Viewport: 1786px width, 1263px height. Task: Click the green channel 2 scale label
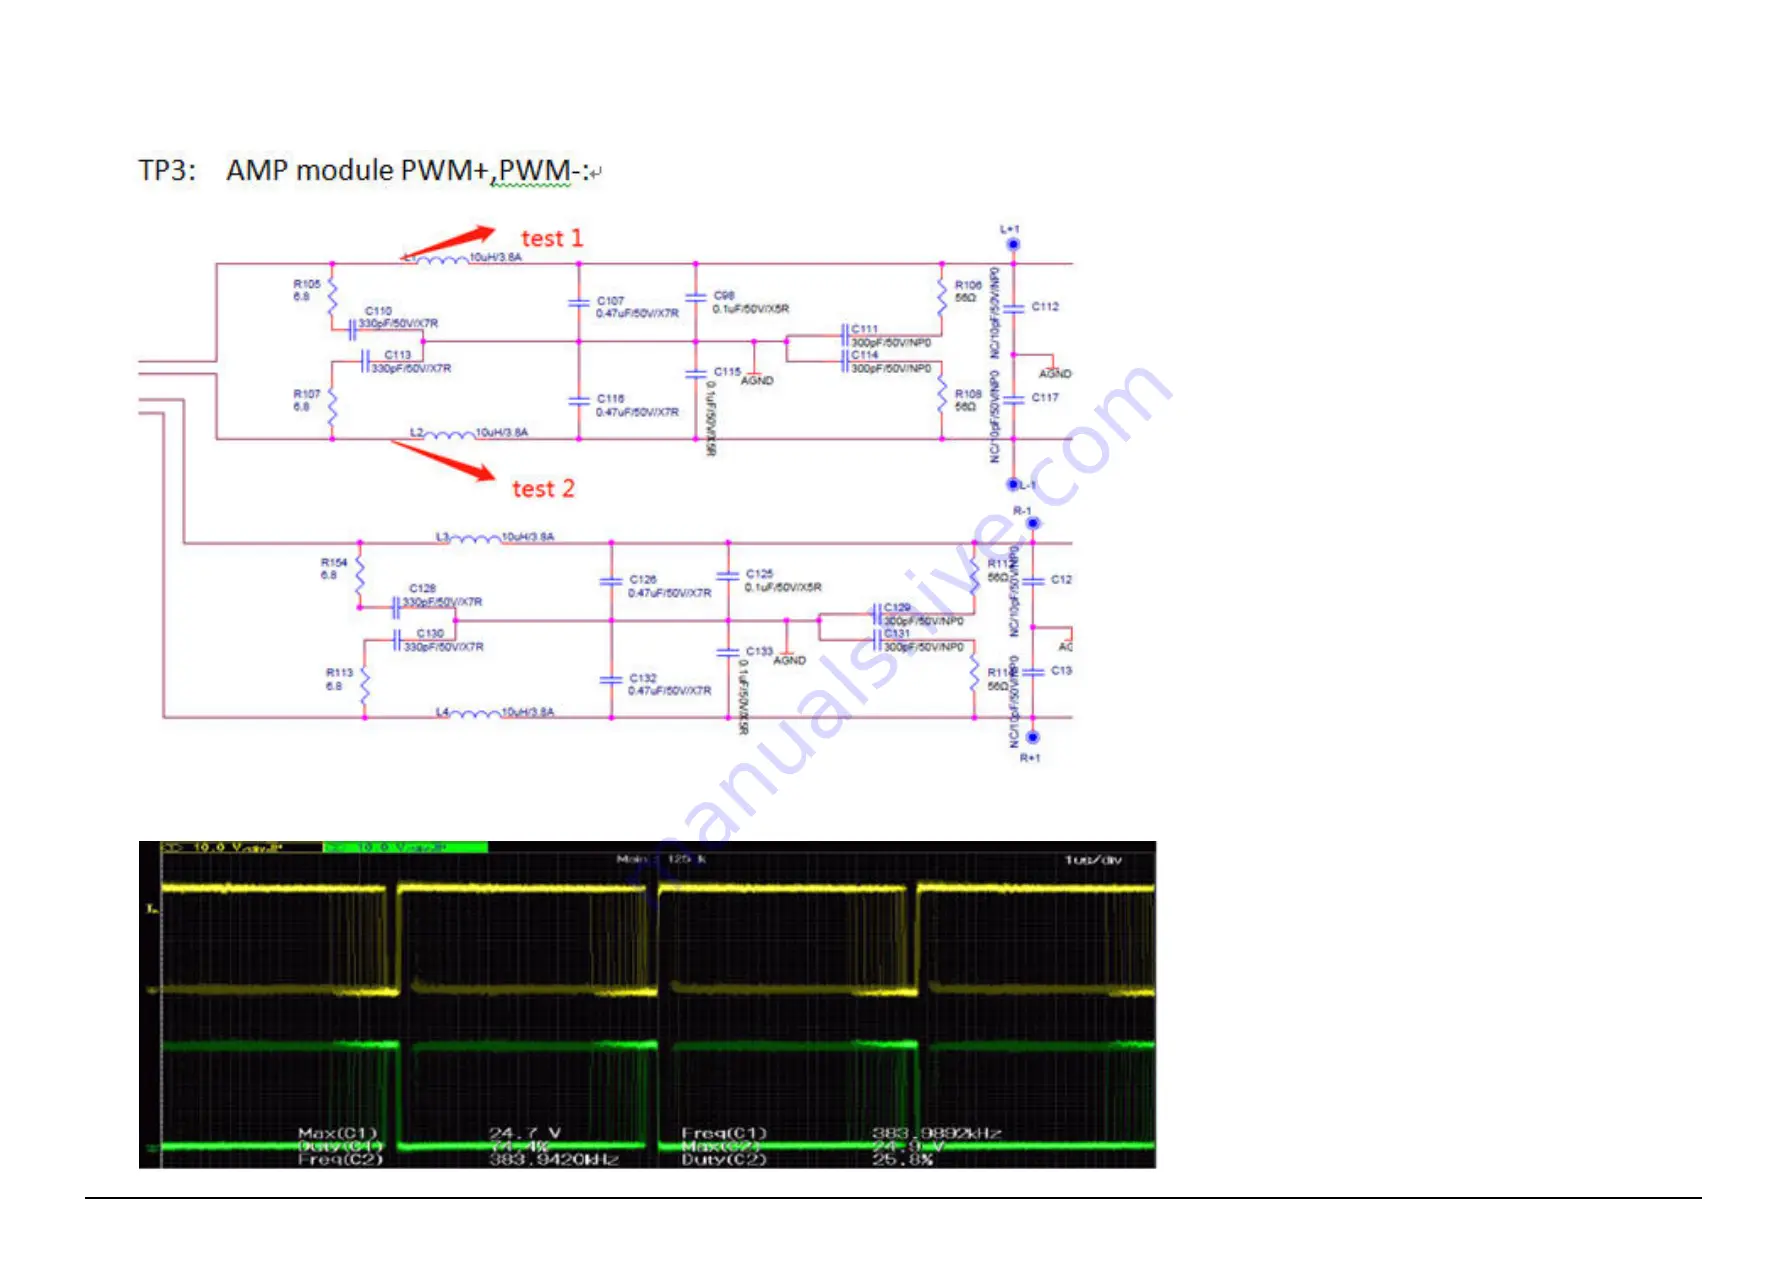[405, 848]
